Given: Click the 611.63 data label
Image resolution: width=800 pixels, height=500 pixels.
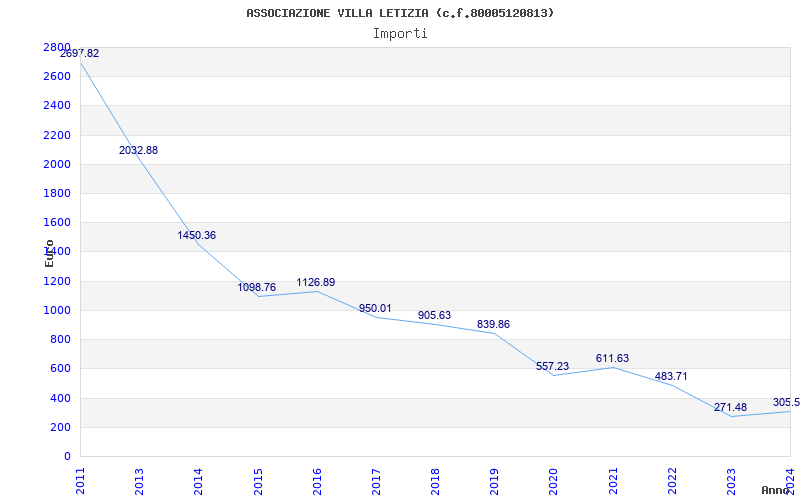Looking at the screenshot, I should [612, 359].
